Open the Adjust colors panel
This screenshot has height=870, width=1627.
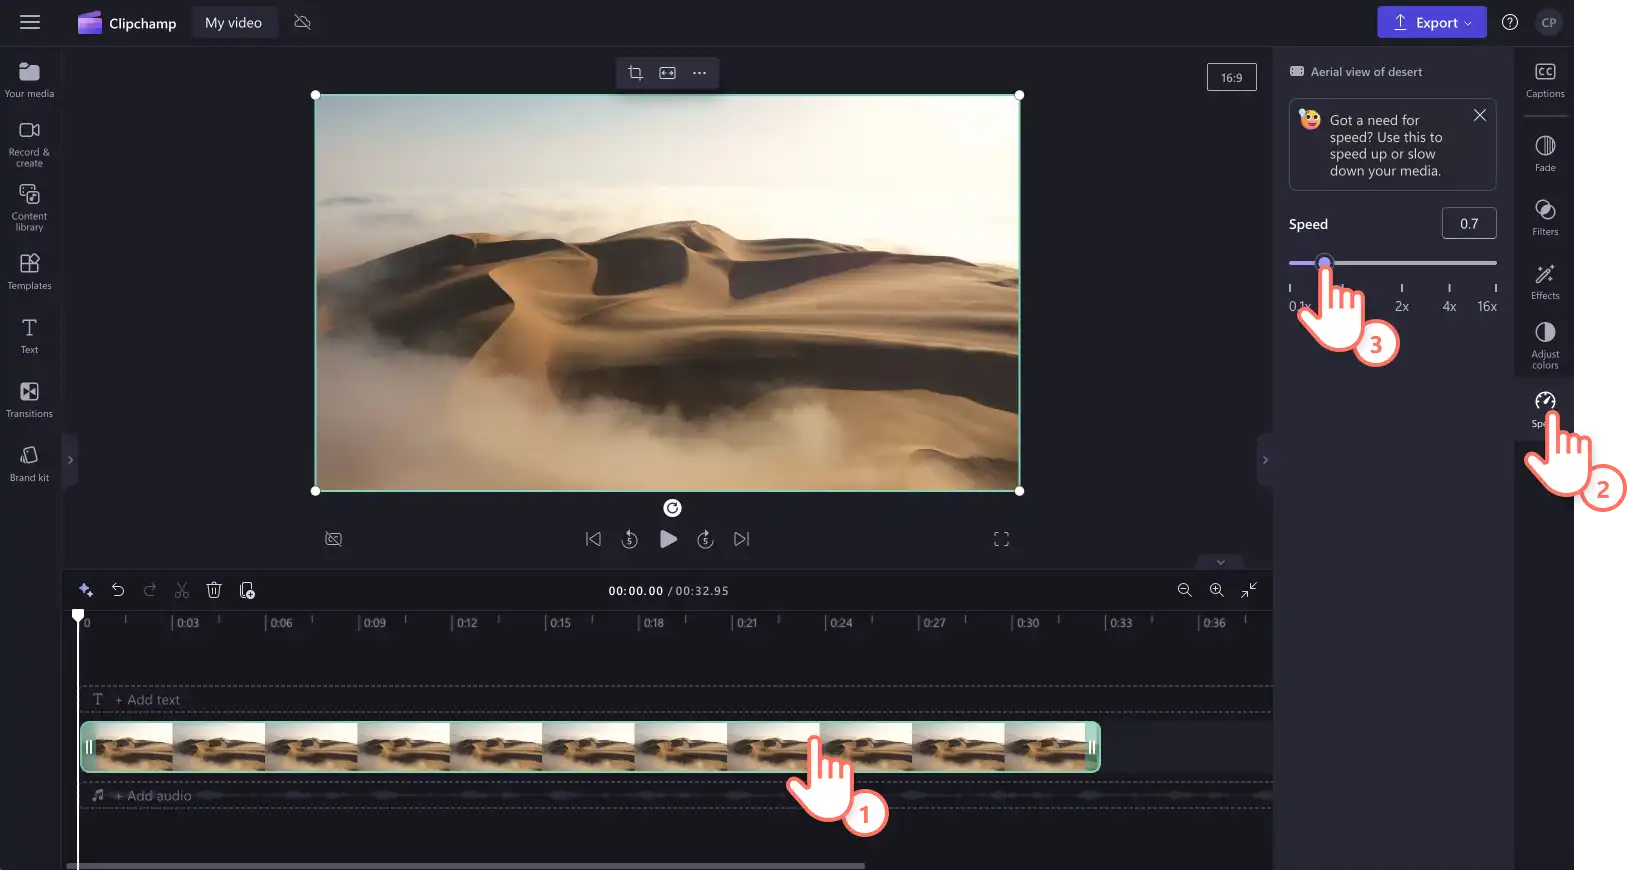click(1545, 345)
